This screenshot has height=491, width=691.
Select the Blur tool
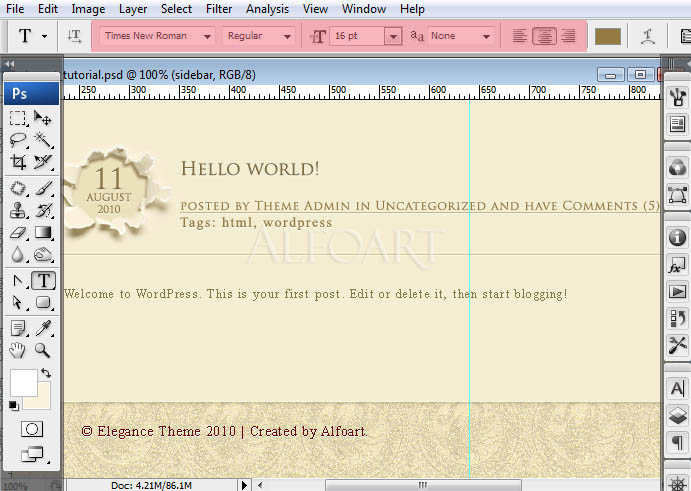pos(18,254)
